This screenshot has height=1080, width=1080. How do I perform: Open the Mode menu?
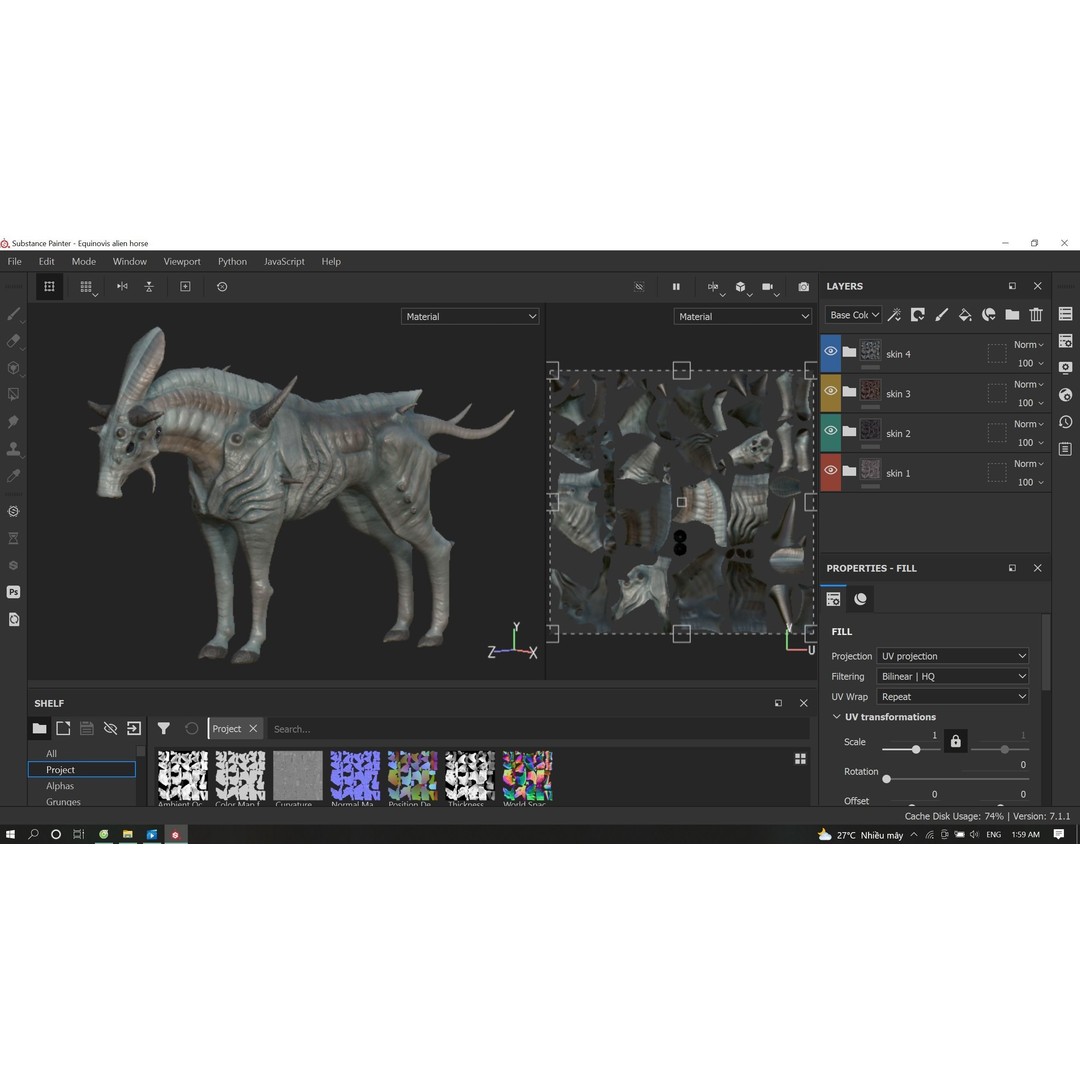click(83, 261)
